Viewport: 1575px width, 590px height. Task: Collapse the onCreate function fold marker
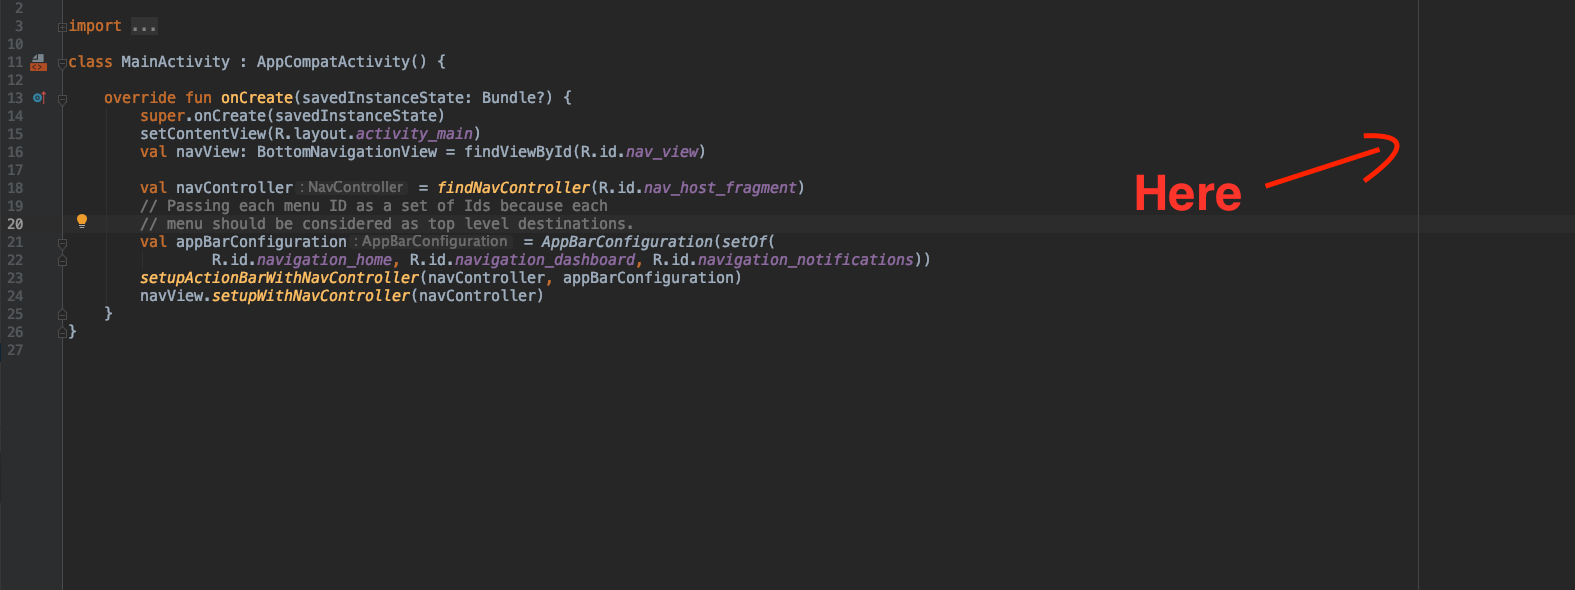tap(62, 99)
